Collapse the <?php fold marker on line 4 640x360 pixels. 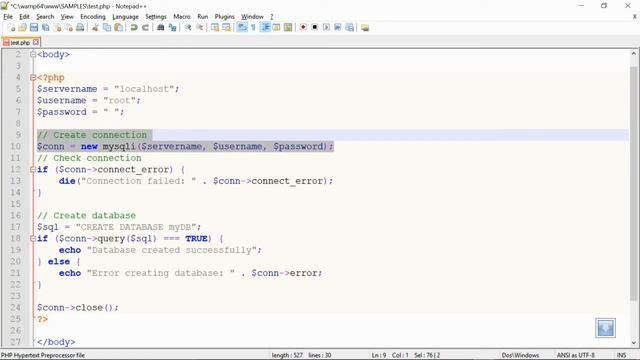(33, 78)
